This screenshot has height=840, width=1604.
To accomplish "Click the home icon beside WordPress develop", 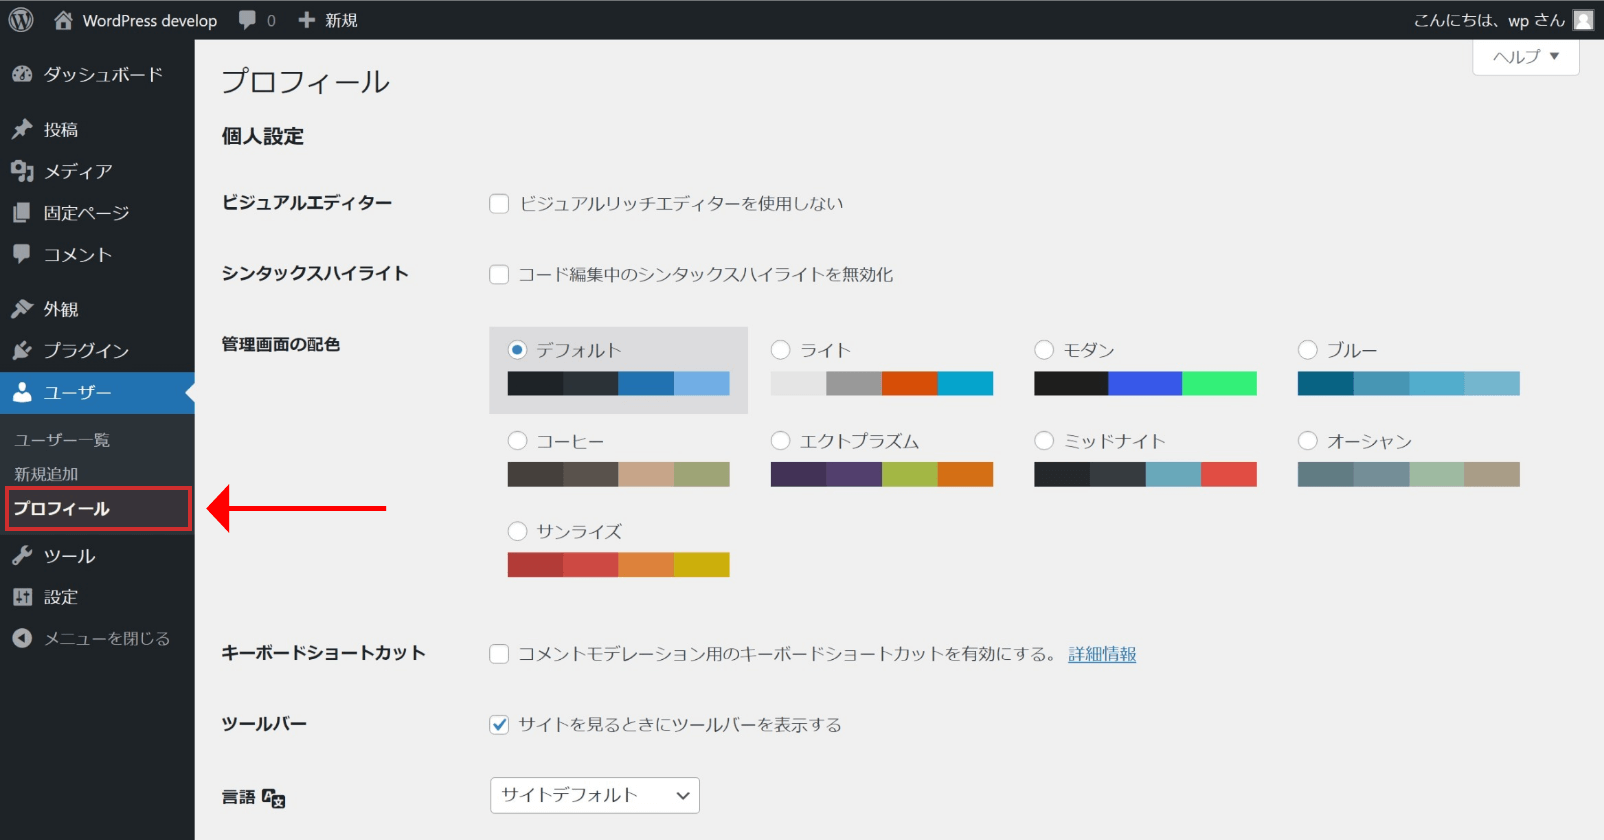I will (63, 20).
